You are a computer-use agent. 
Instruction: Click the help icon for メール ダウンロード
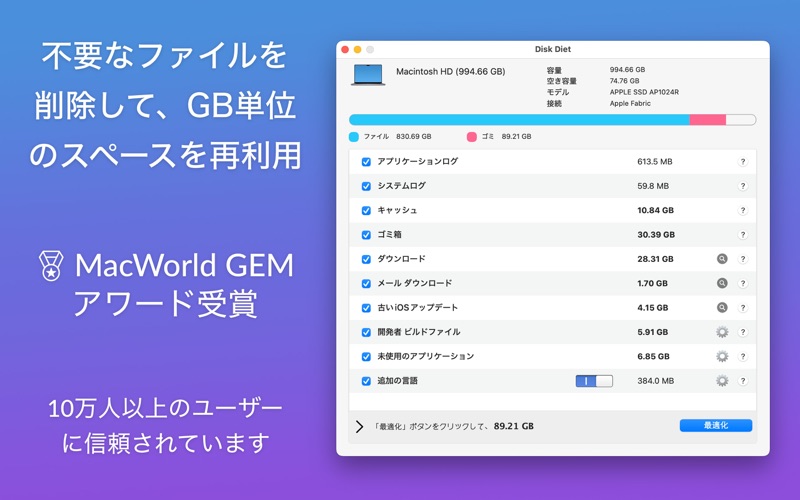[743, 283]
